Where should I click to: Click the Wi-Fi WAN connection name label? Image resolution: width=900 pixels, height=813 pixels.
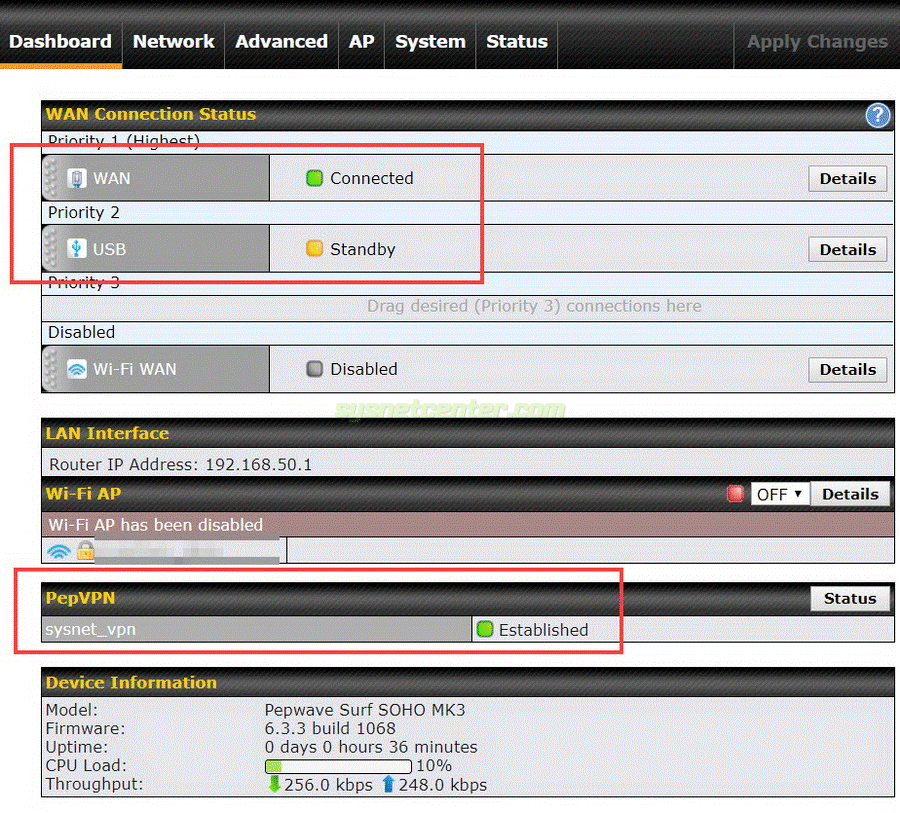point(135,369)
